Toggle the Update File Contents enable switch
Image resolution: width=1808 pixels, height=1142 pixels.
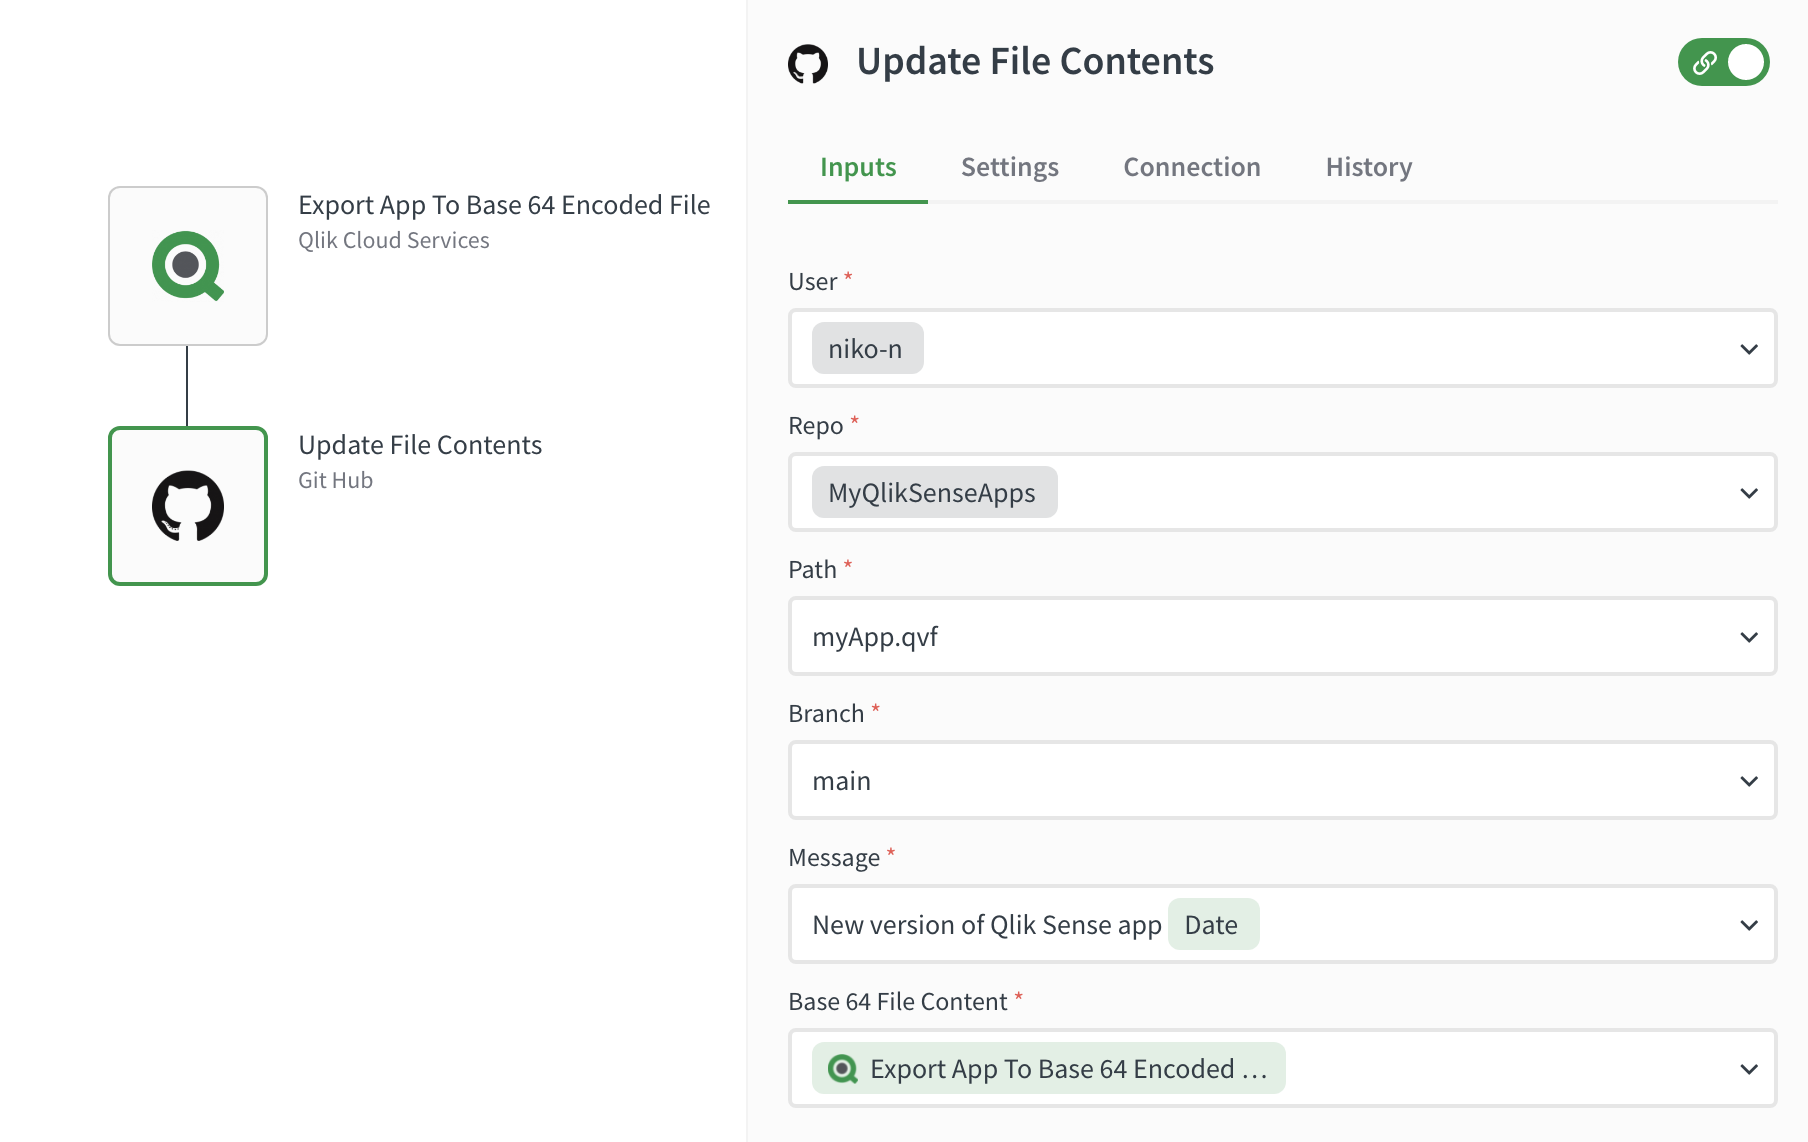tap(1723, 62)
